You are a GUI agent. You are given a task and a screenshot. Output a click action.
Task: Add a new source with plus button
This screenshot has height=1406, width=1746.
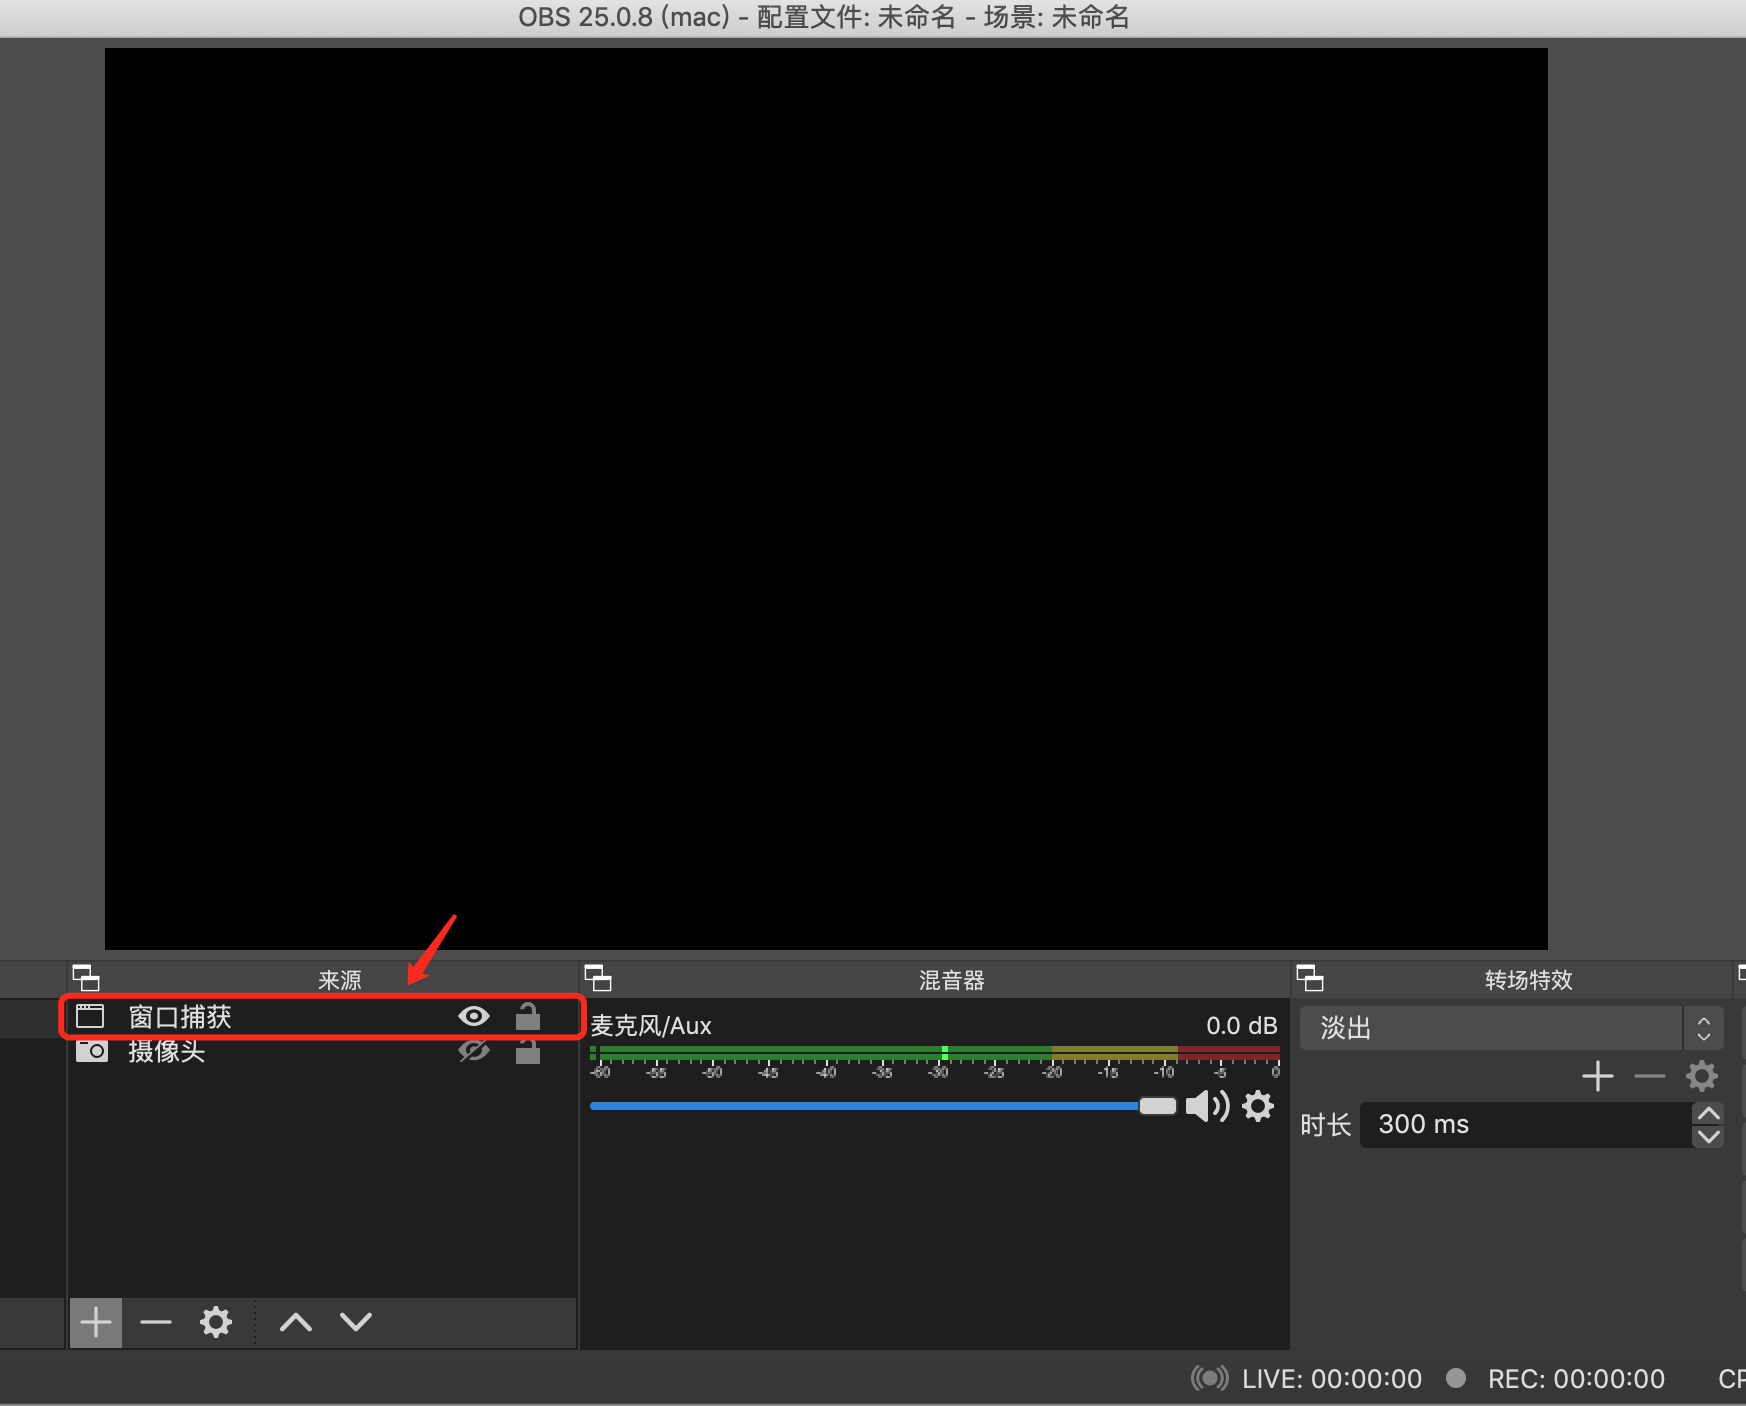click(96, 1322)
